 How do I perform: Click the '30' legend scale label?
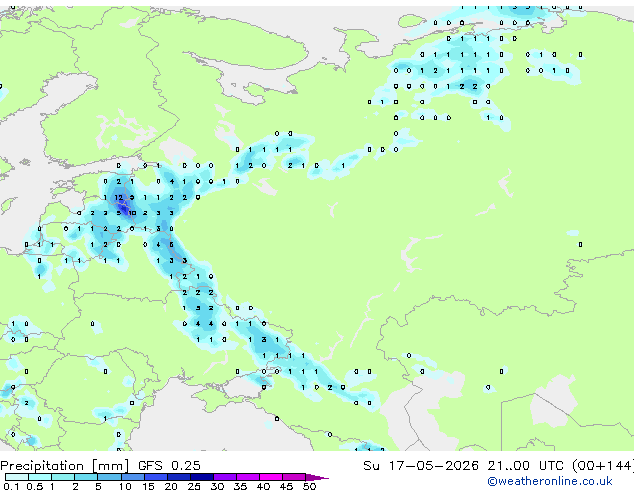point(217,486)
